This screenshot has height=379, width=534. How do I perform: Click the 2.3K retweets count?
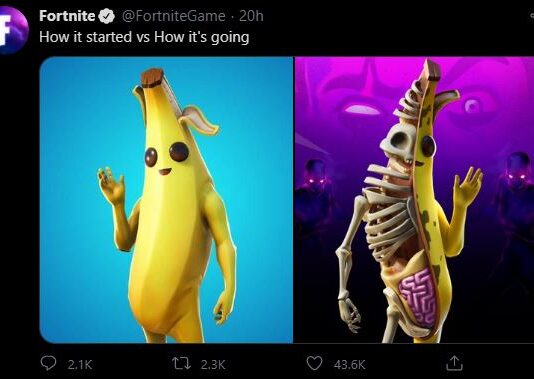(x=213, y=365)
